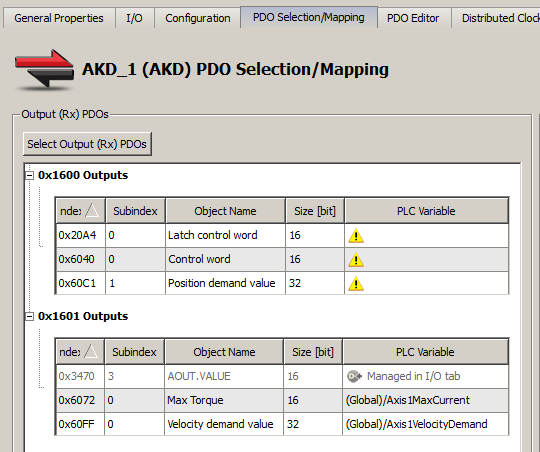Open the Distributed Clock tab
Image resolution: width=540 pixels, height=452 pixels.
496,18
